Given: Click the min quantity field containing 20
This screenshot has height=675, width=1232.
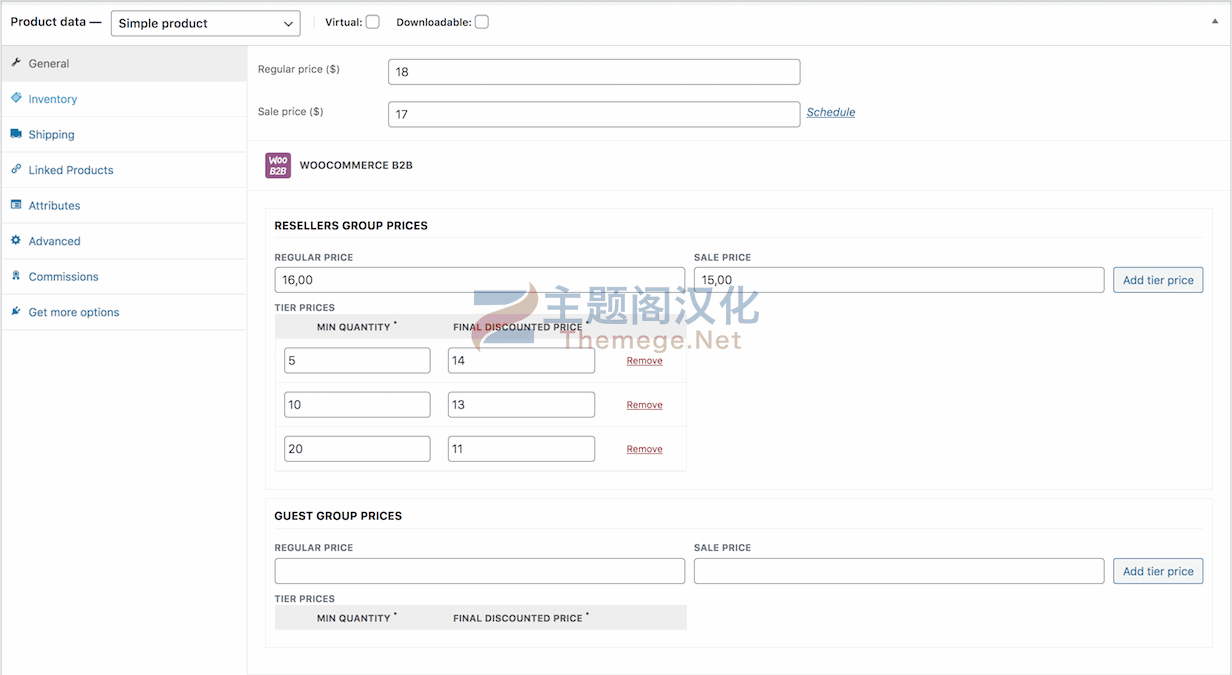Looking at the screenshot, I should (x=357, y=449).
